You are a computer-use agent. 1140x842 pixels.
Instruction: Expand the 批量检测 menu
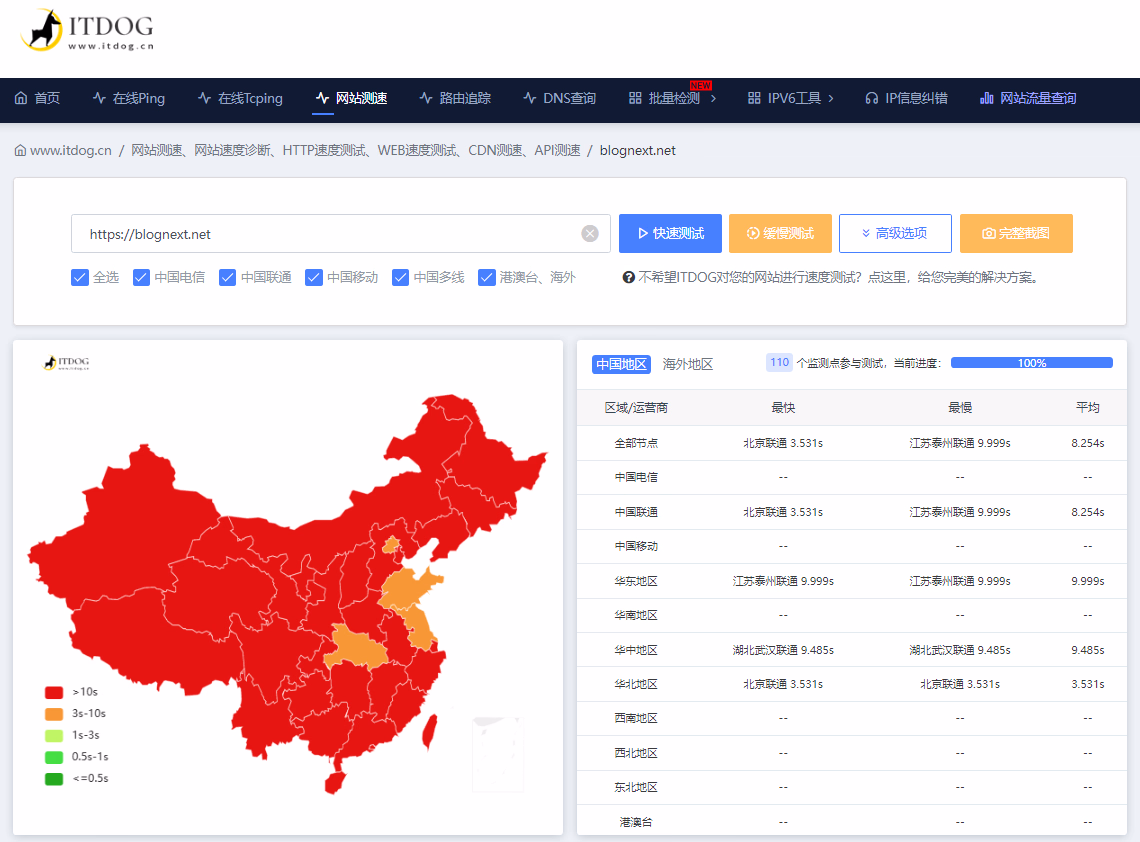pyautogui.click(x=672, y=98)
